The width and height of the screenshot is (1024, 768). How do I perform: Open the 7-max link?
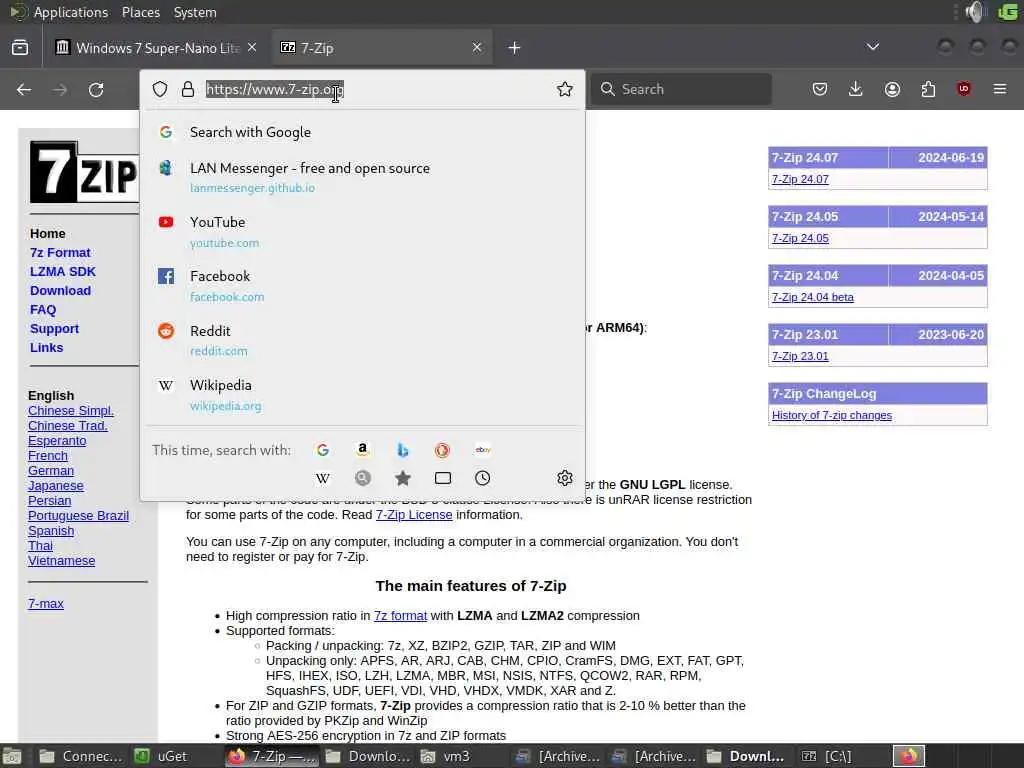pyautogui.click(x=46, y=604)
